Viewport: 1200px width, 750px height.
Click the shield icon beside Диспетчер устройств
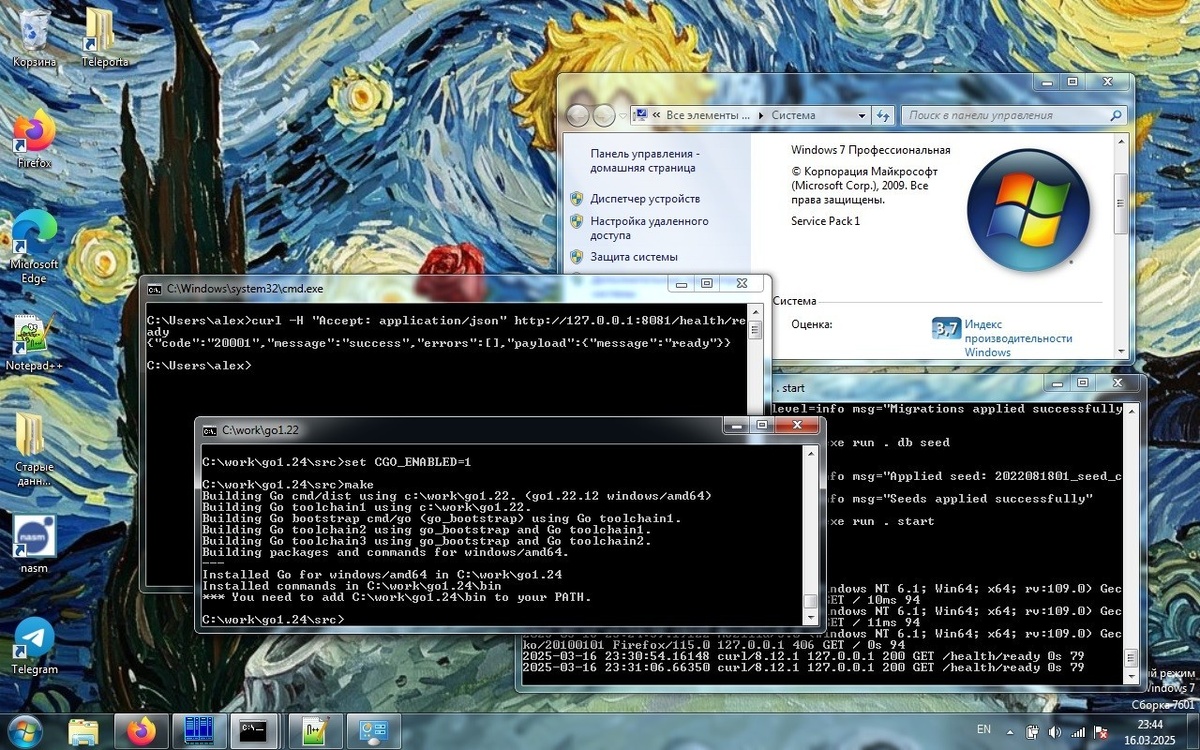(577, 198)
